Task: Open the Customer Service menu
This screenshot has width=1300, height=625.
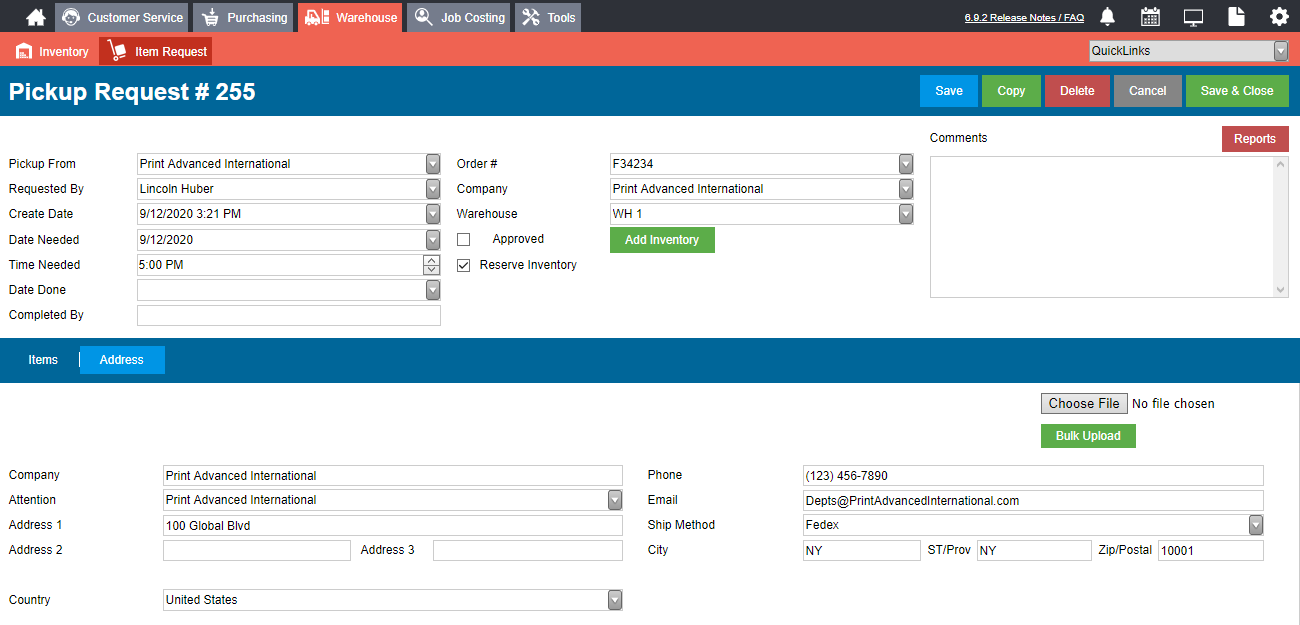Action: [x=122, y=17]
